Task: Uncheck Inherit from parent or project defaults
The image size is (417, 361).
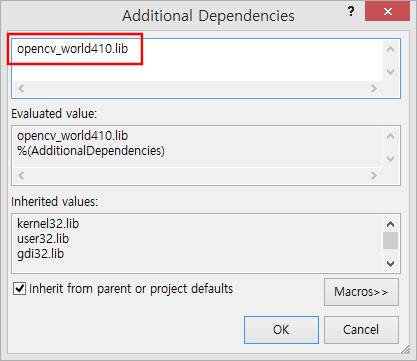Action: (19, 288)
